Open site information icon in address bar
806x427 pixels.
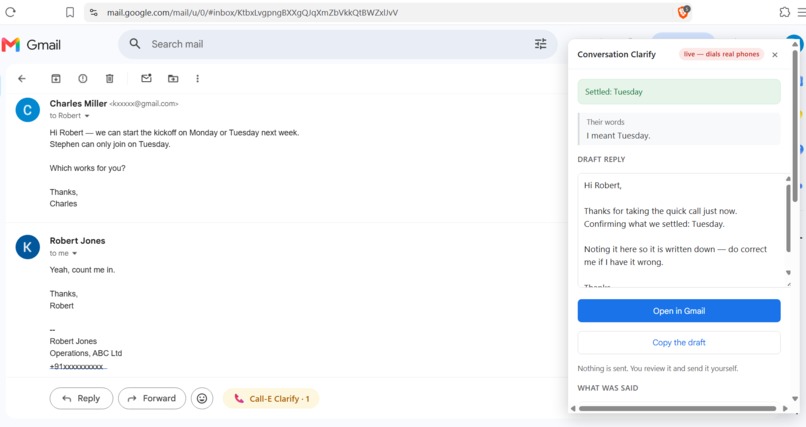[x=94, y=12]
